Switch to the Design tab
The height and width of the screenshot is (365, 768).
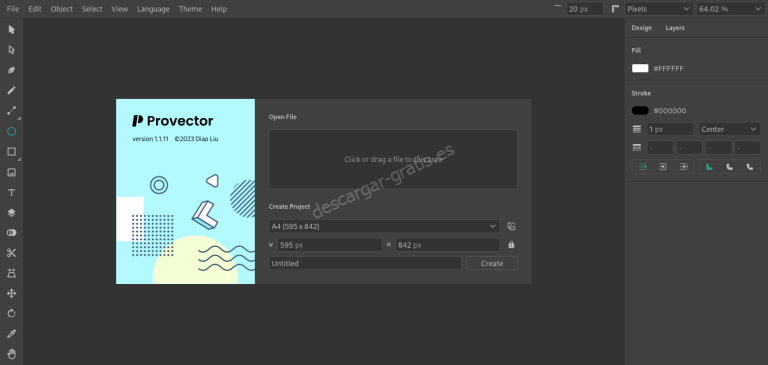pos(642,28)
